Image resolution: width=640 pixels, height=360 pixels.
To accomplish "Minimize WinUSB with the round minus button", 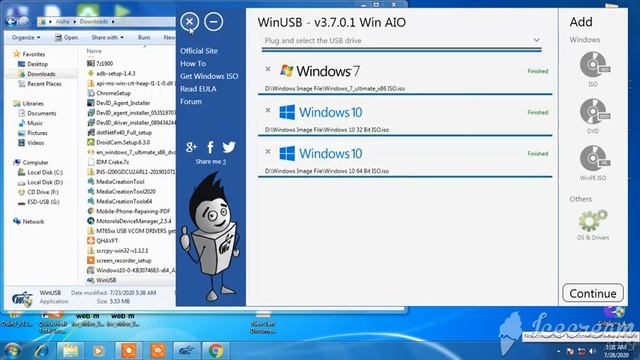I will coord(213,22).
